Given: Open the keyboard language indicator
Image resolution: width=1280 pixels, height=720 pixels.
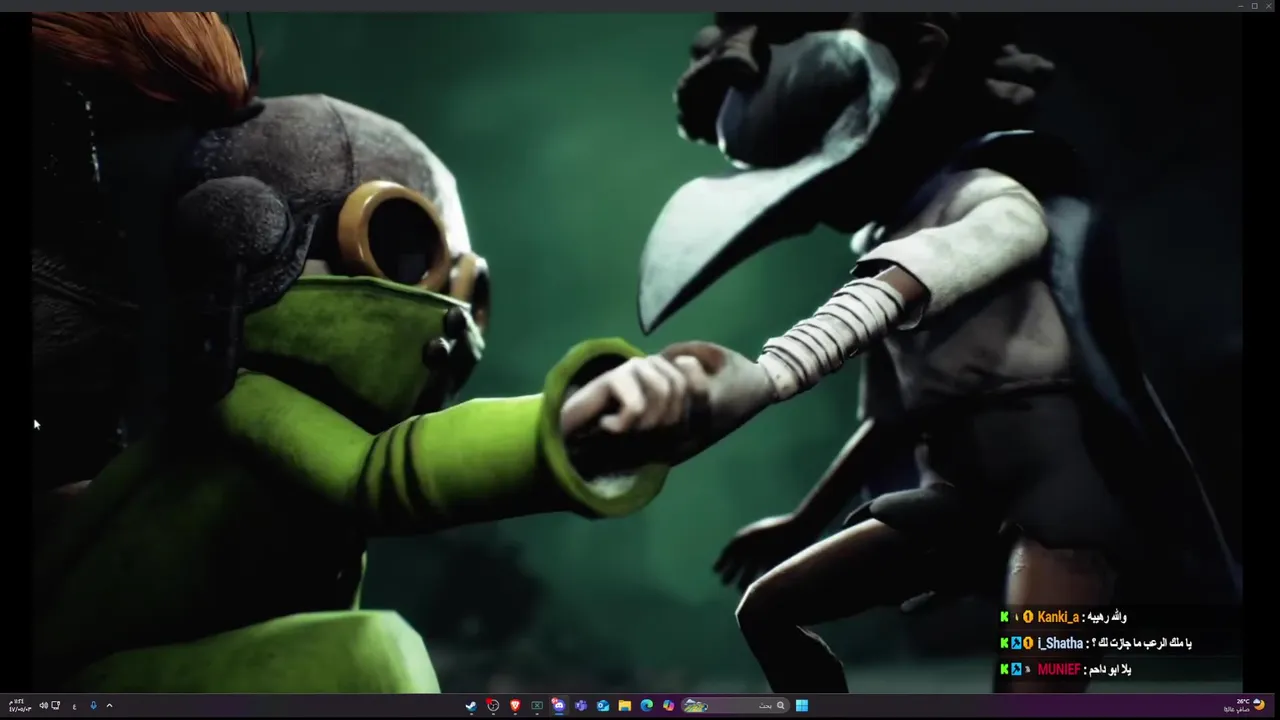Looking at the screenshot, I should click(75, 707).
